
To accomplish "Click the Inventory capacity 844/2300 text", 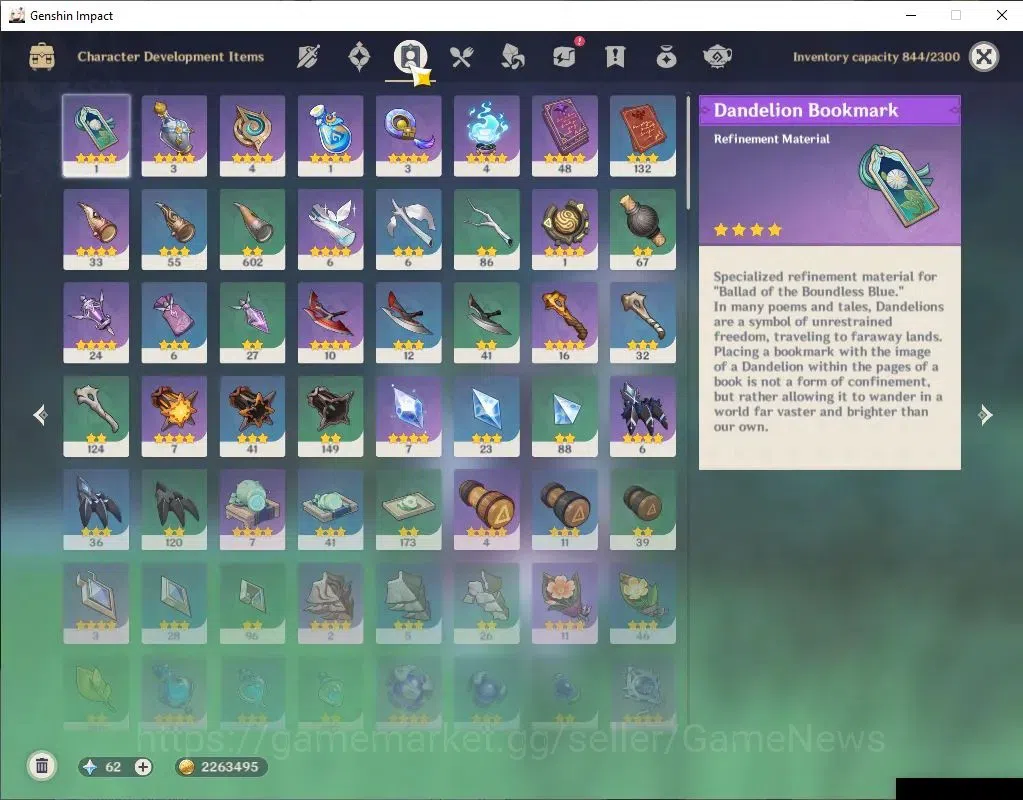I will click(876, 57).
